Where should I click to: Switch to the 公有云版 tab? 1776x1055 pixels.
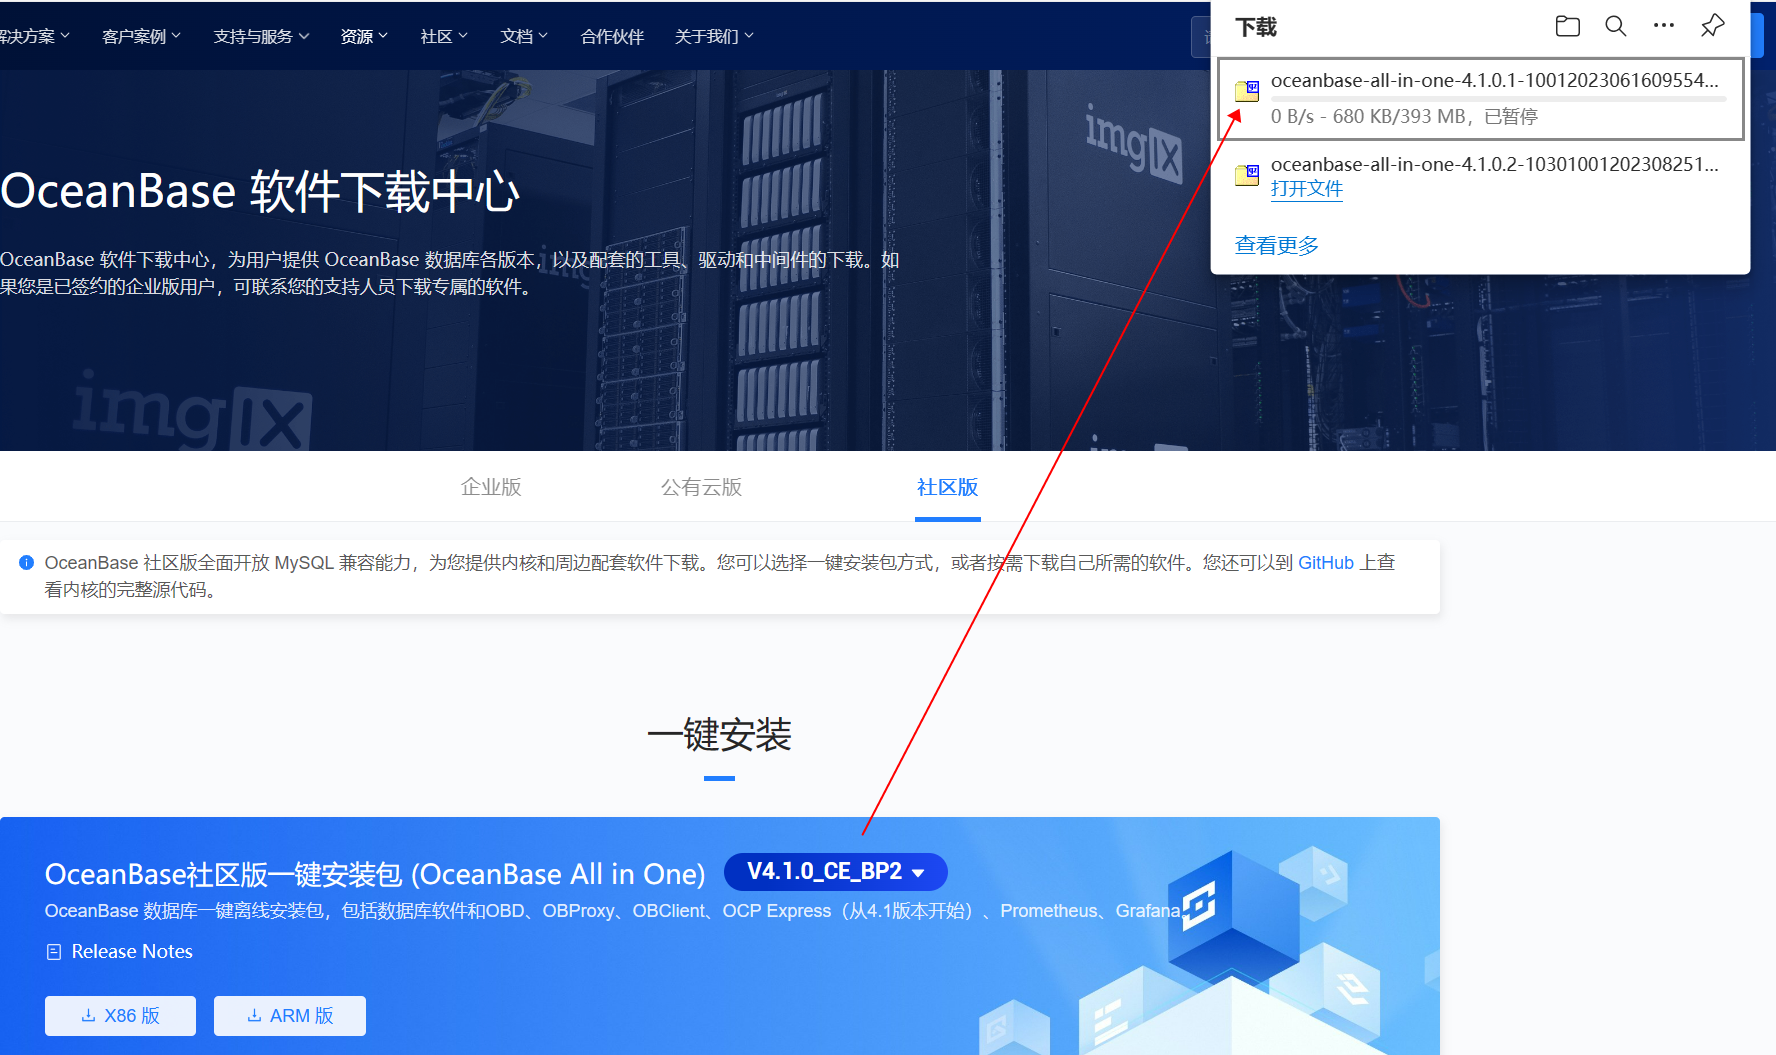pos(701,487)
